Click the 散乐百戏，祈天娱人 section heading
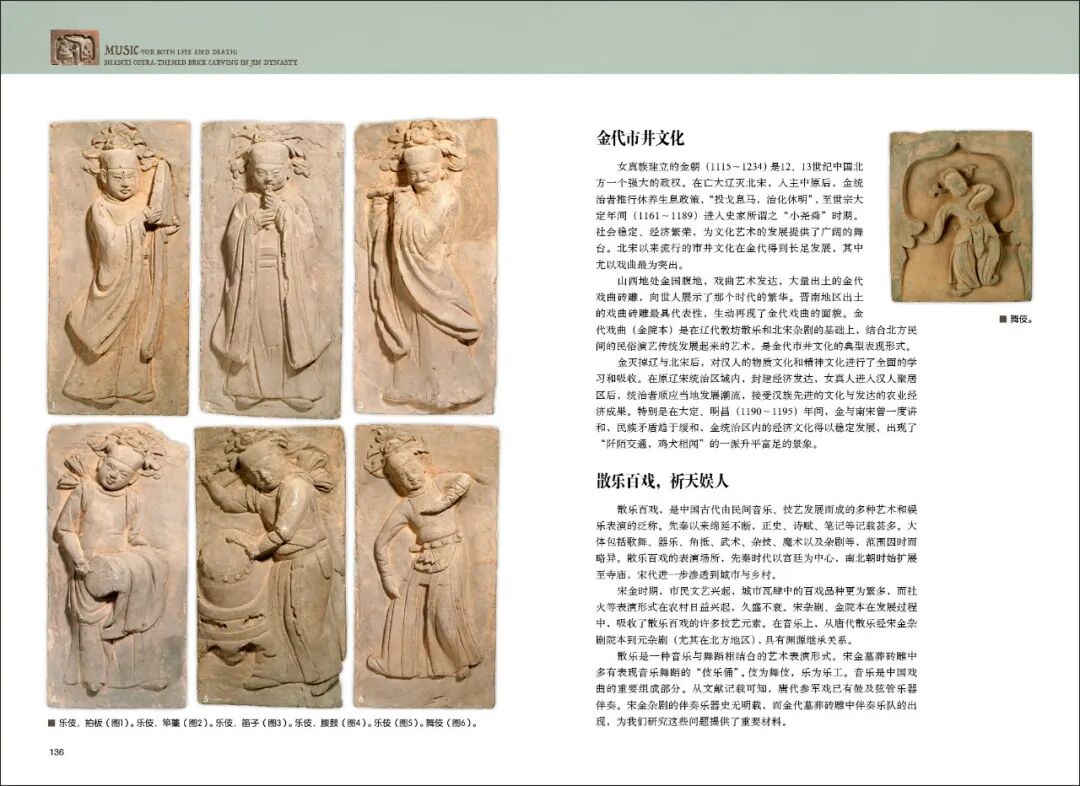 [662, 481]
